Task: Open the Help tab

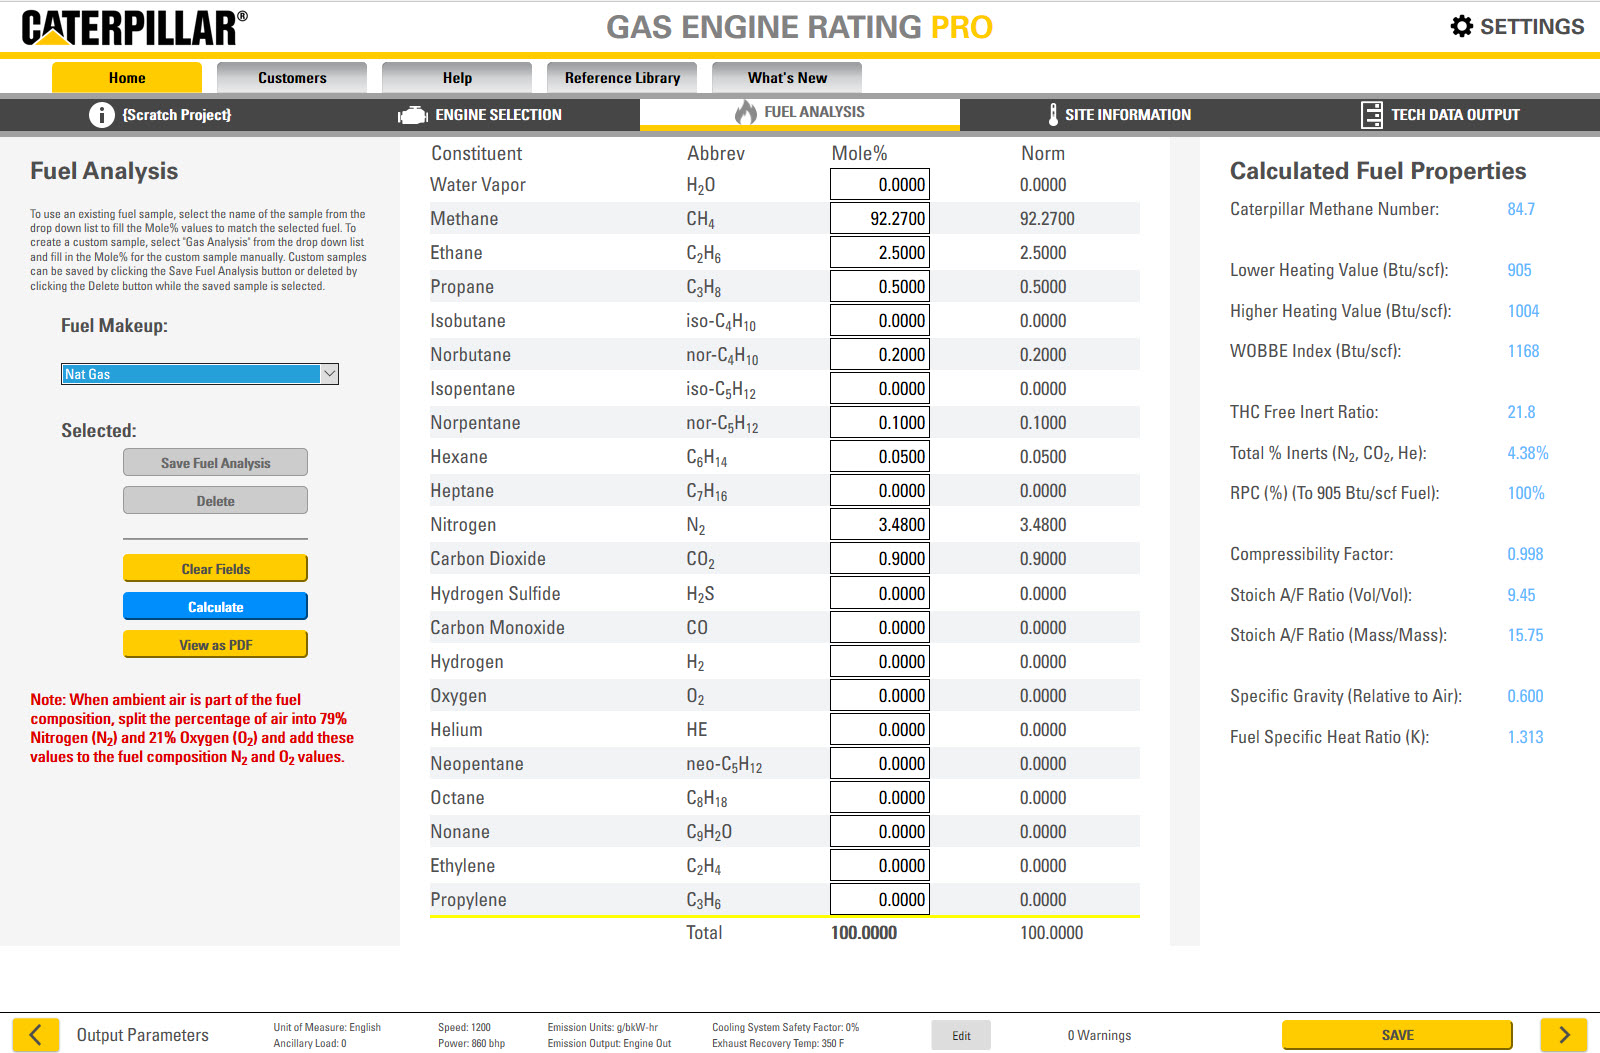Action: [457, 78]
